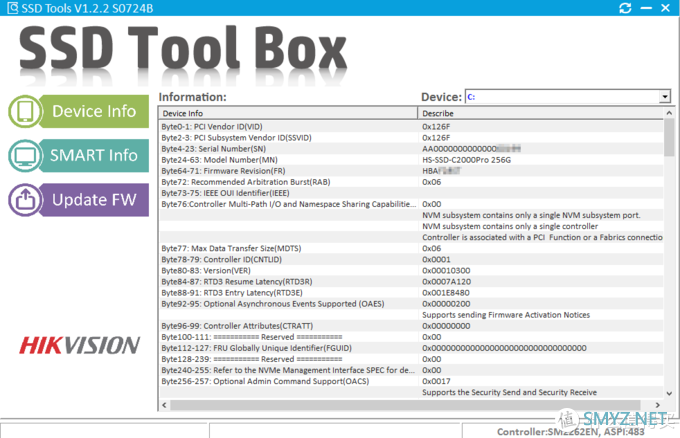Select row Byte80-83: Version(VER)
This screenshot has width=680, height=438.
tap(411, 271)
